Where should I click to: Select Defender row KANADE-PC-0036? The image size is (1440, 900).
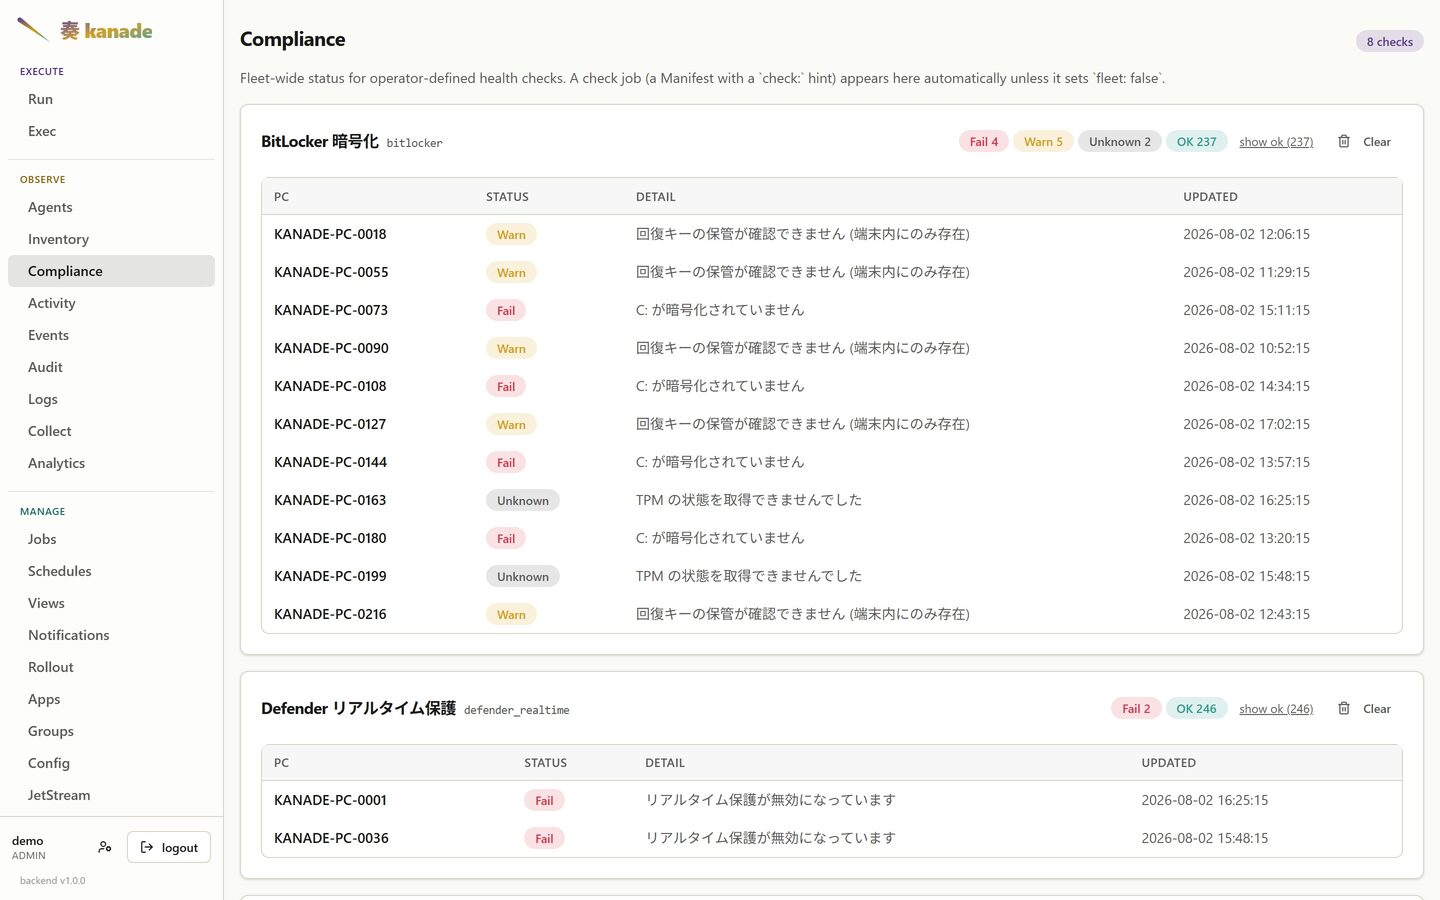point(832,838)
